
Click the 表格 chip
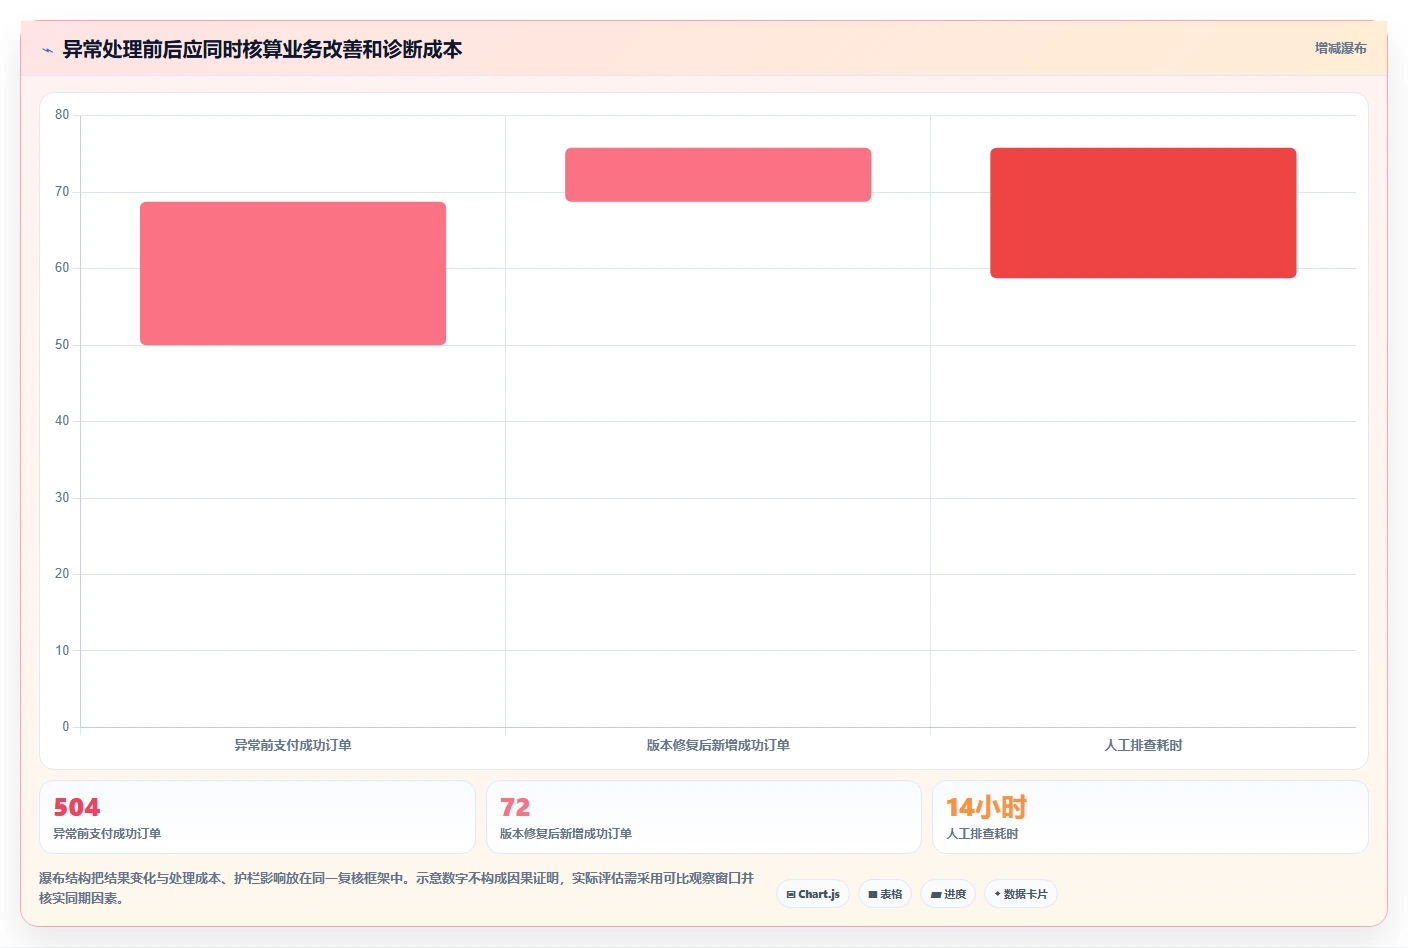coord(885,894)
